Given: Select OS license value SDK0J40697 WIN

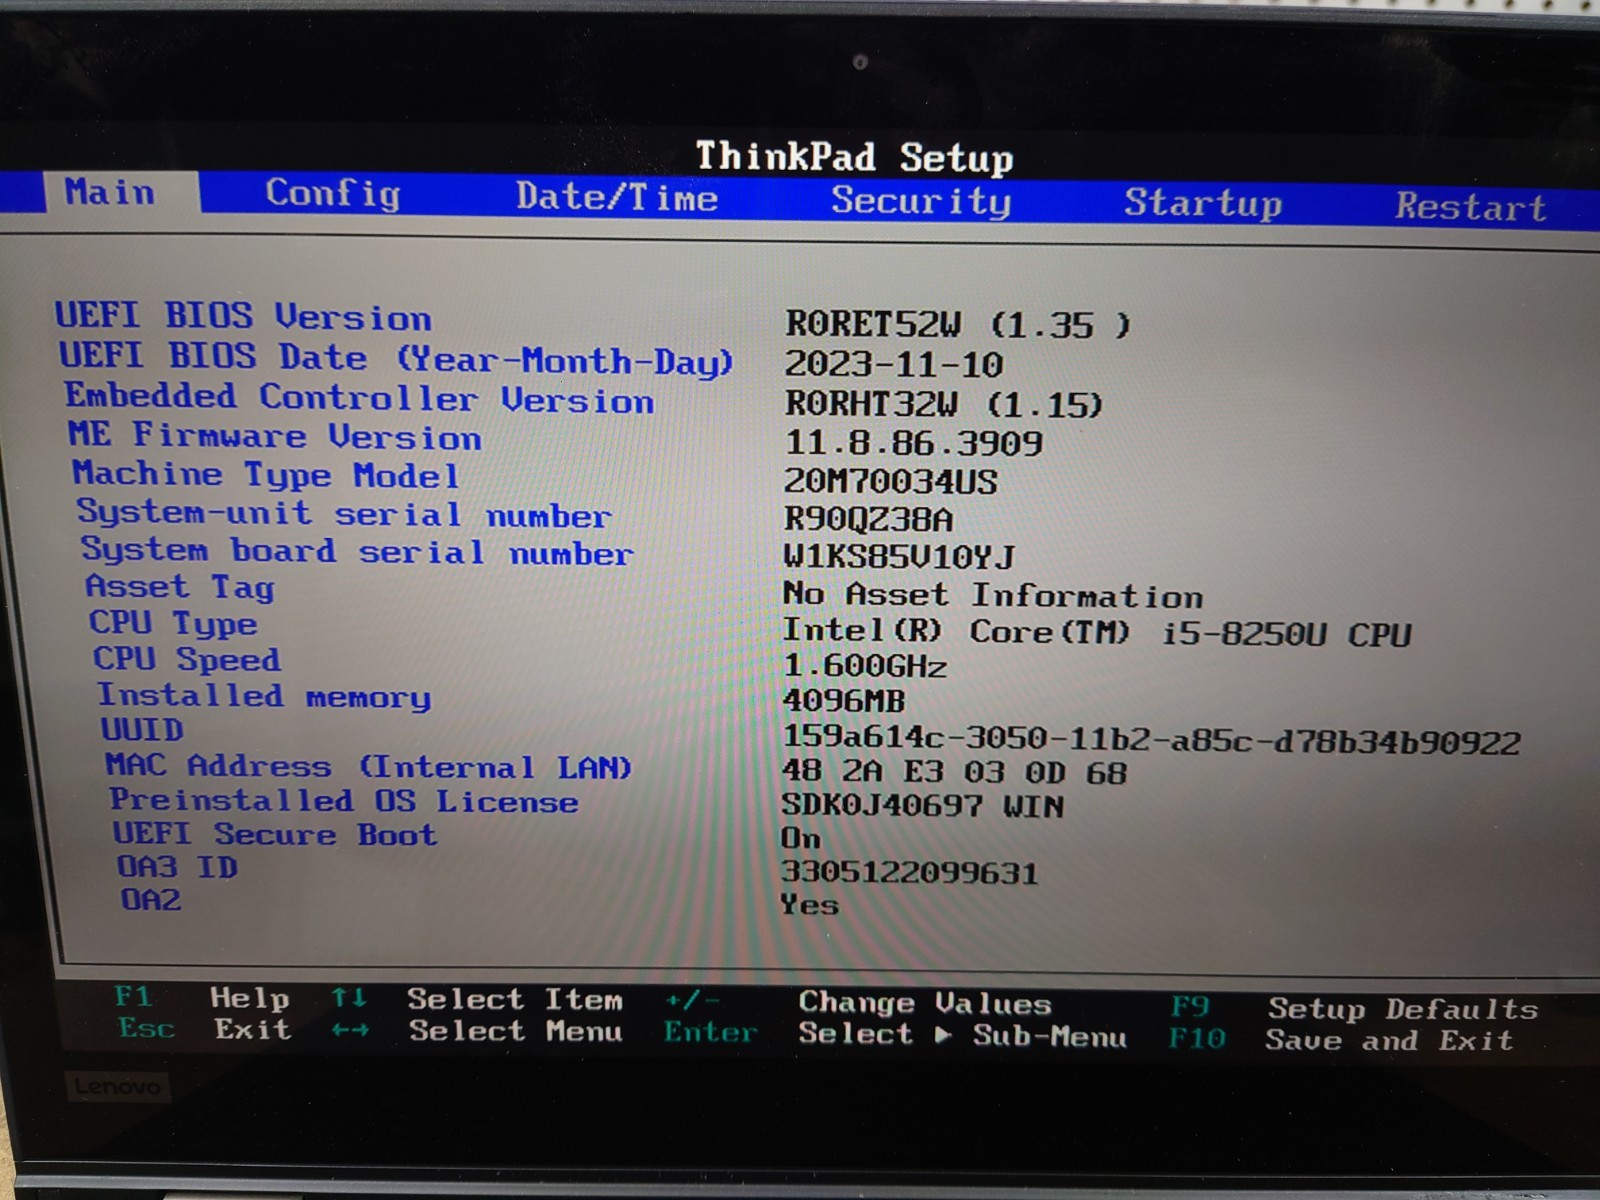Looking at the screenshot, I should point(922,806).
